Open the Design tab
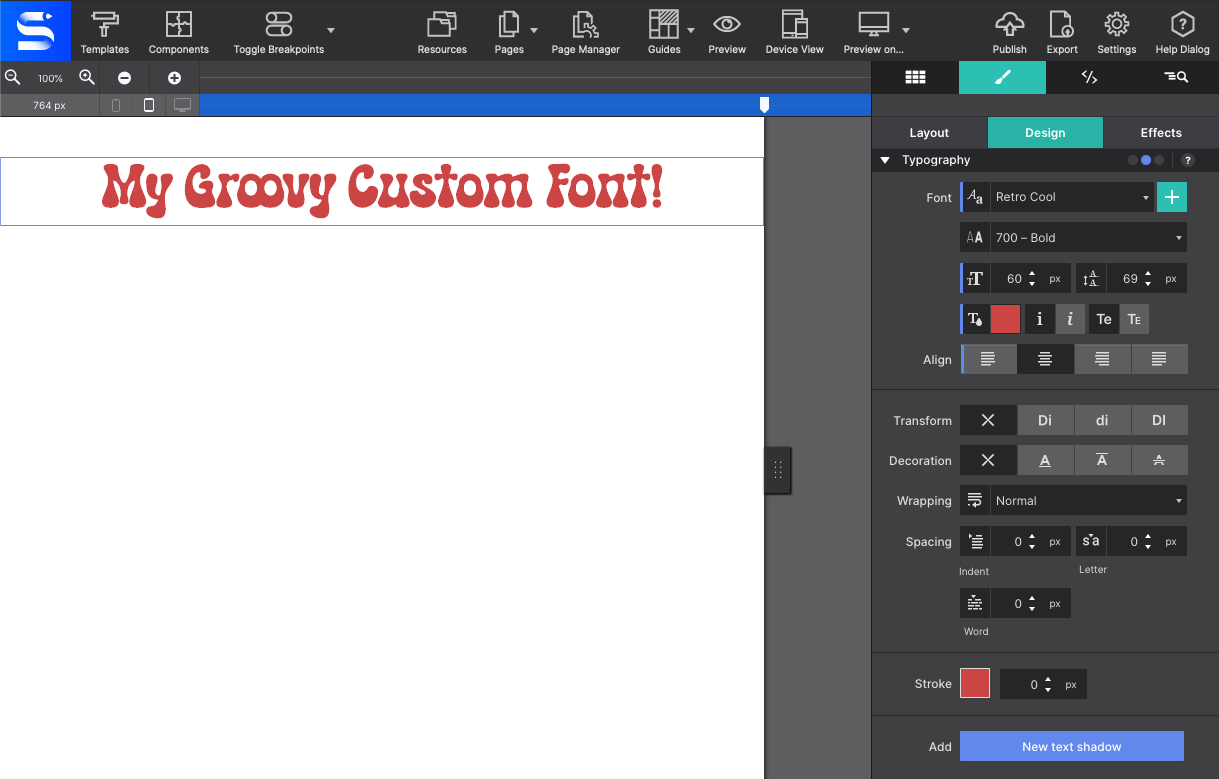 click(1045, 132)
